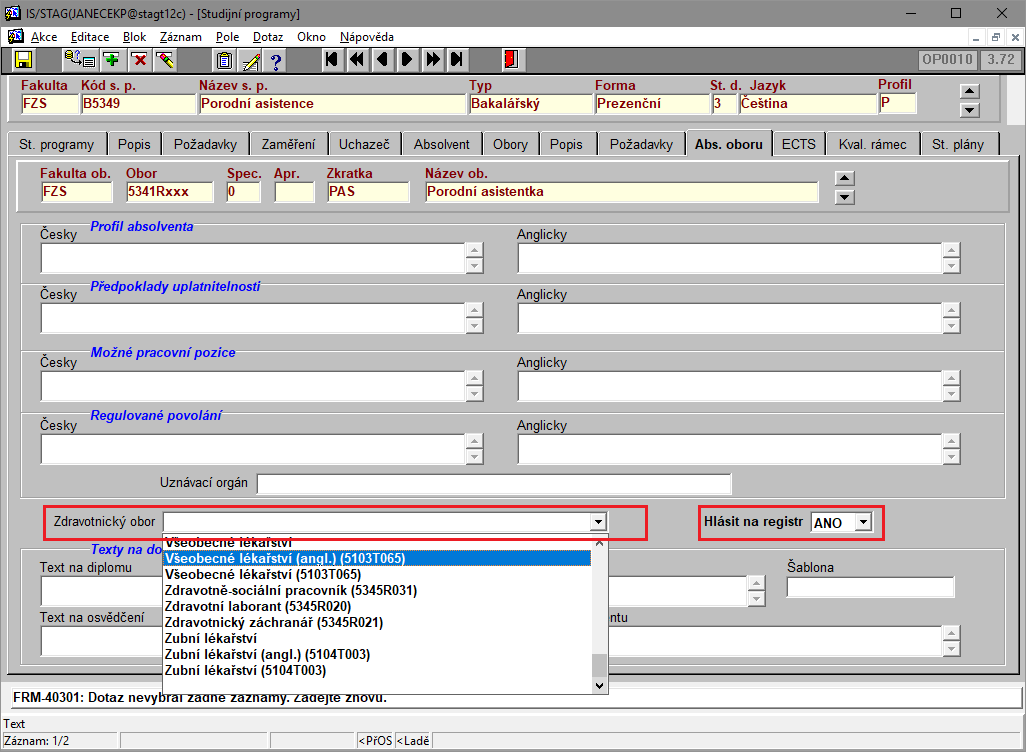The width and height of the screenshot is (1027, 752).
Task: Click the Název ob. field Porodní asistentka
Action: pyautogui.click(x=622, y=192)
